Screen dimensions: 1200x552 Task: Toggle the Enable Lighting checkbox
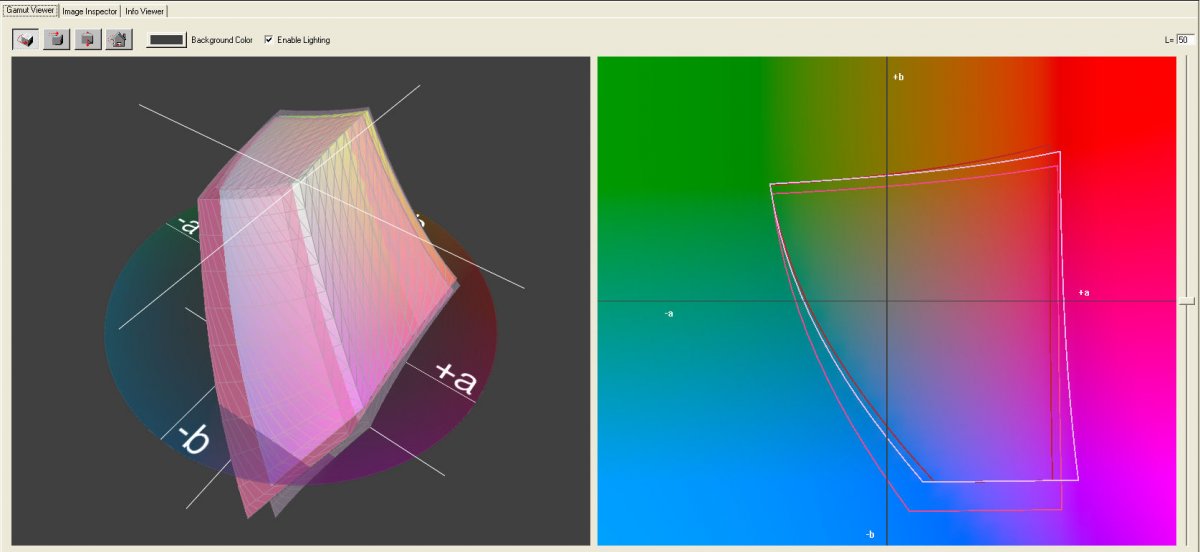[268, 40]
